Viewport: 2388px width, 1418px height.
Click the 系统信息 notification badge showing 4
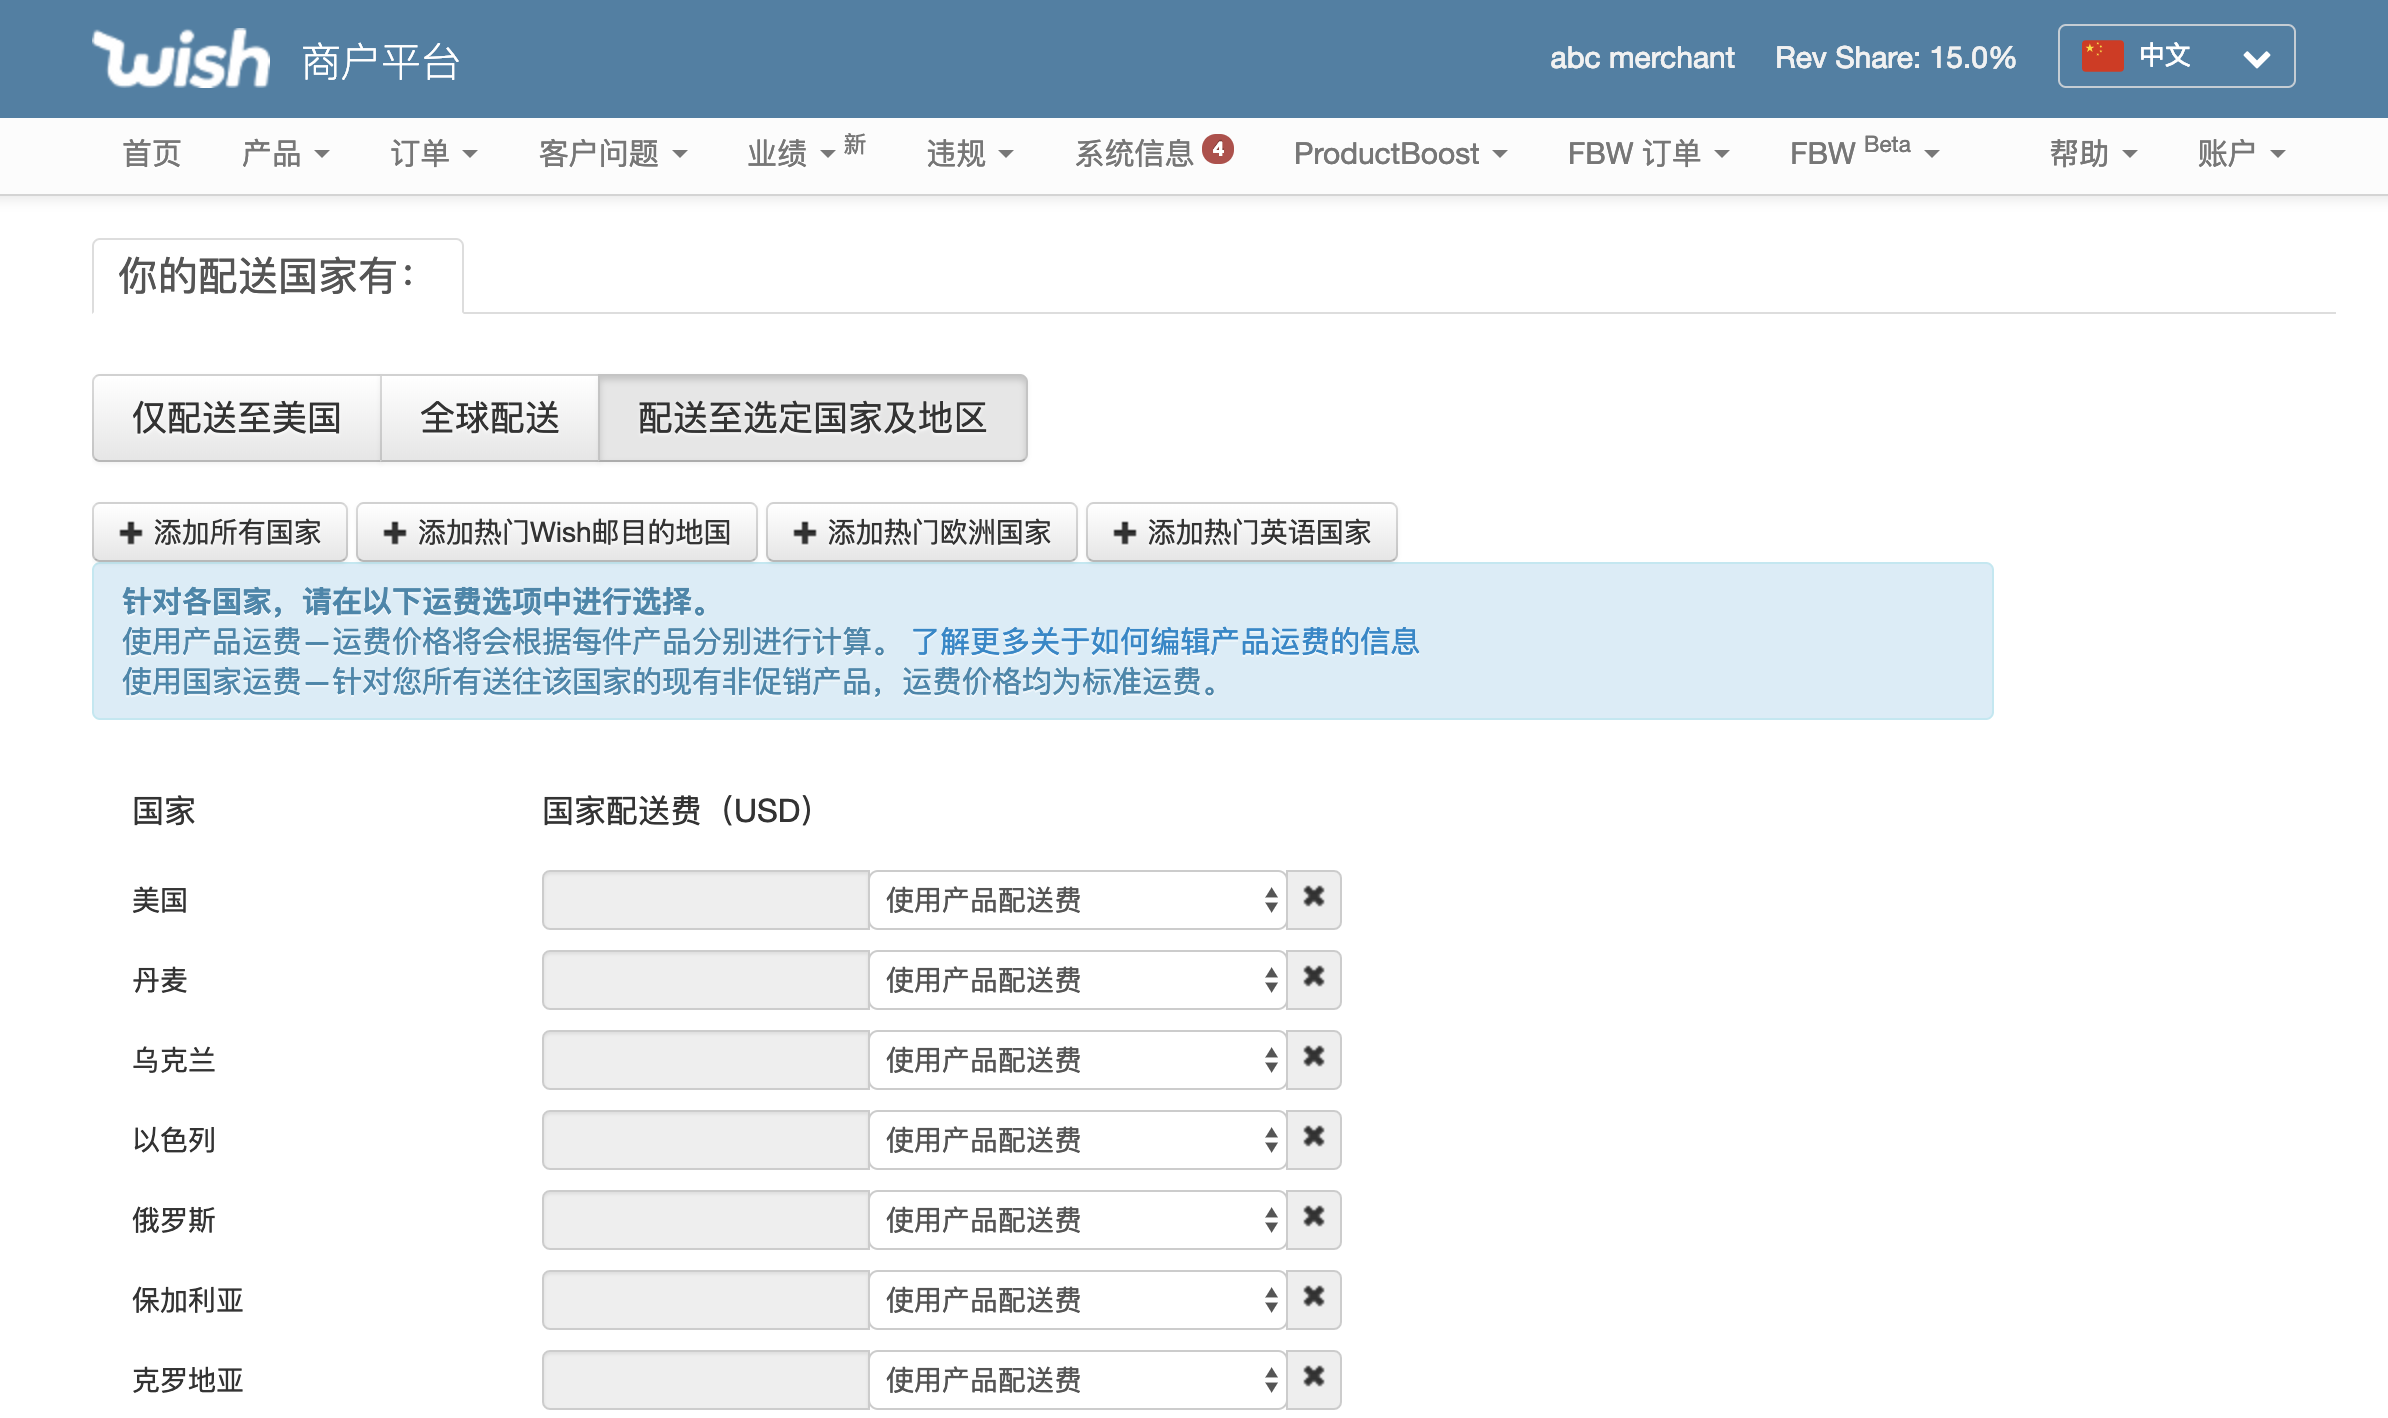click(x=1218, y=148)
